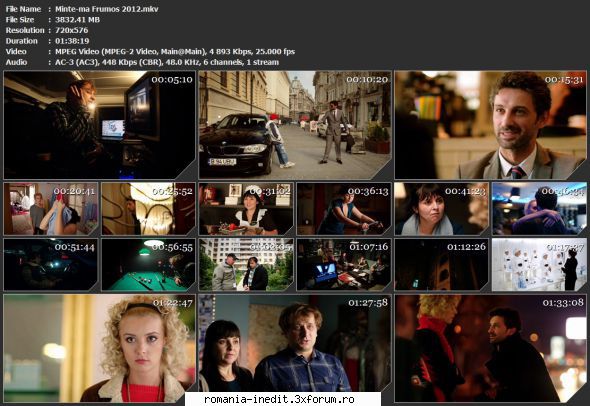Open the large frame at 01:27:58
Image resolution: width=590 pixels, height=406 pixels.
coord(295,348)
